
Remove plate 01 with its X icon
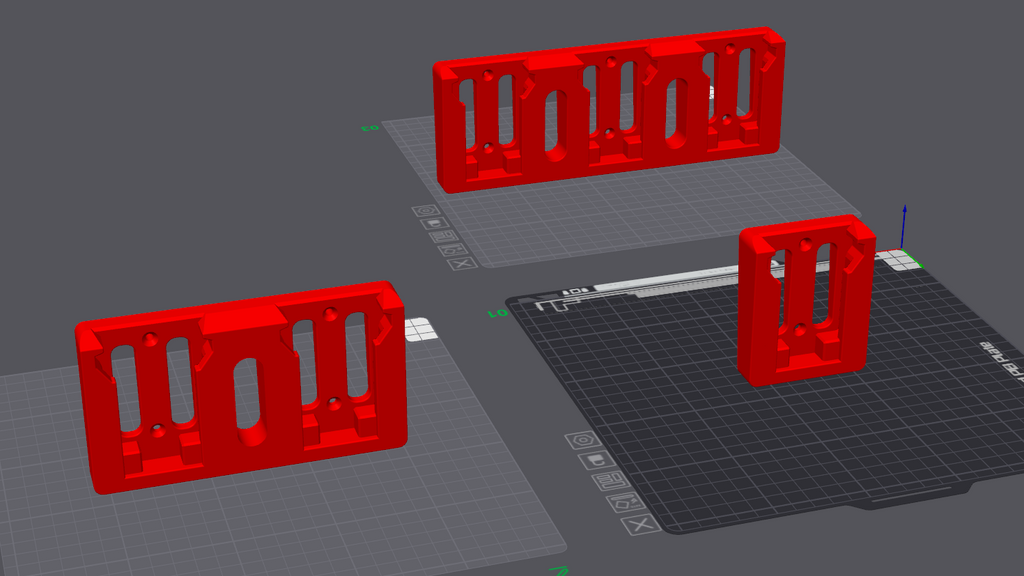click(641, 524)
